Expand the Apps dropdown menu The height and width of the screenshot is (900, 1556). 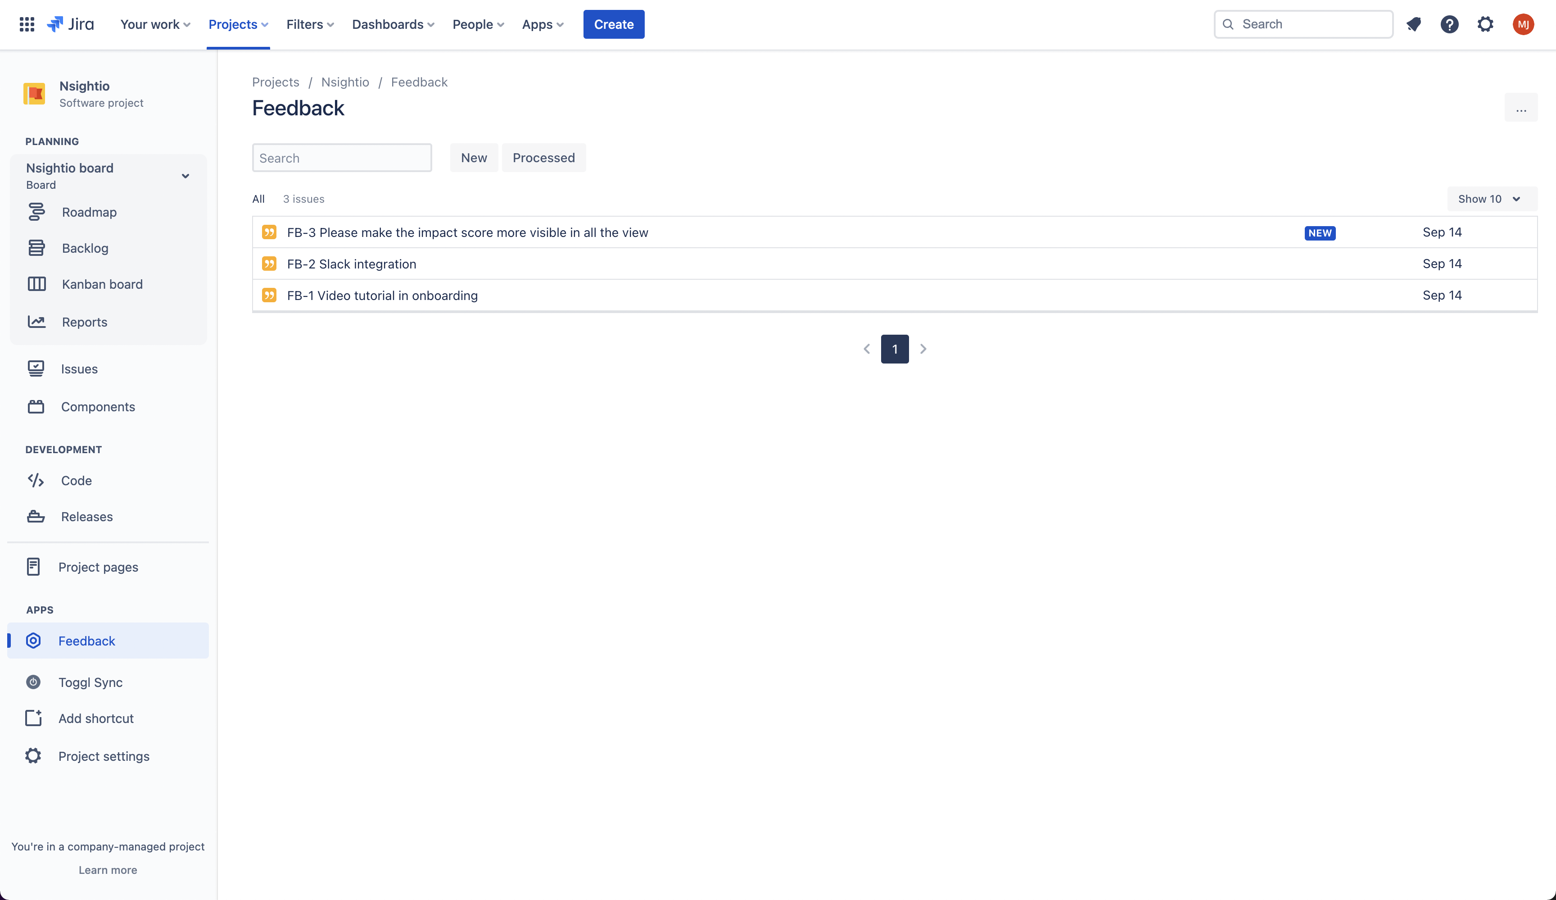tap(543, 24)
